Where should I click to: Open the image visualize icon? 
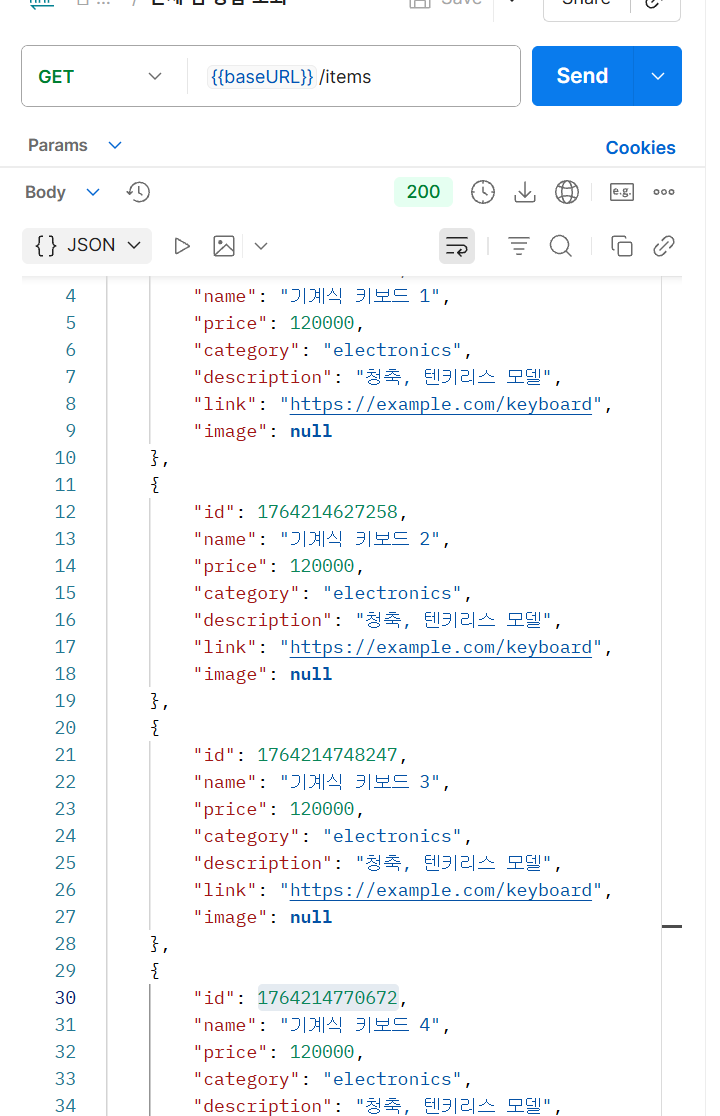[224, 246]
